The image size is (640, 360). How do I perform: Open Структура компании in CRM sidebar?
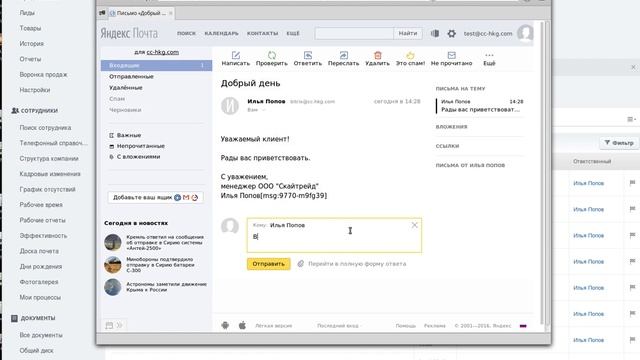pos(49,159)
